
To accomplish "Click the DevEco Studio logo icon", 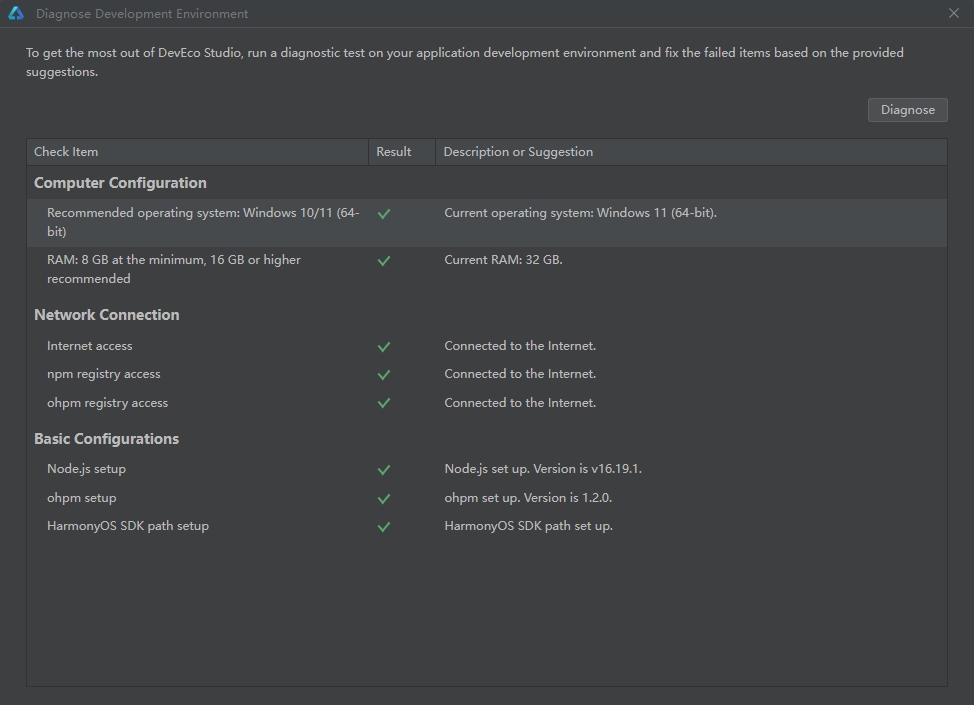I will pos(16,13).
